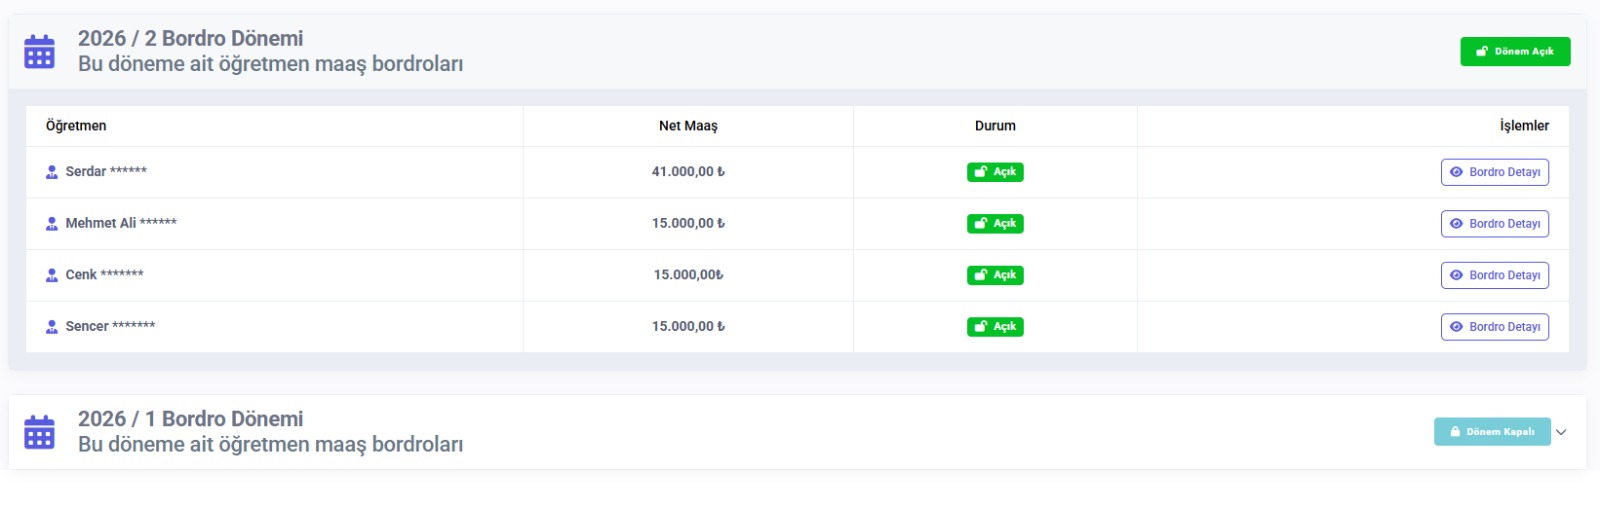
Task: Click the user icon beside Cenk
Action: (52, 275)
